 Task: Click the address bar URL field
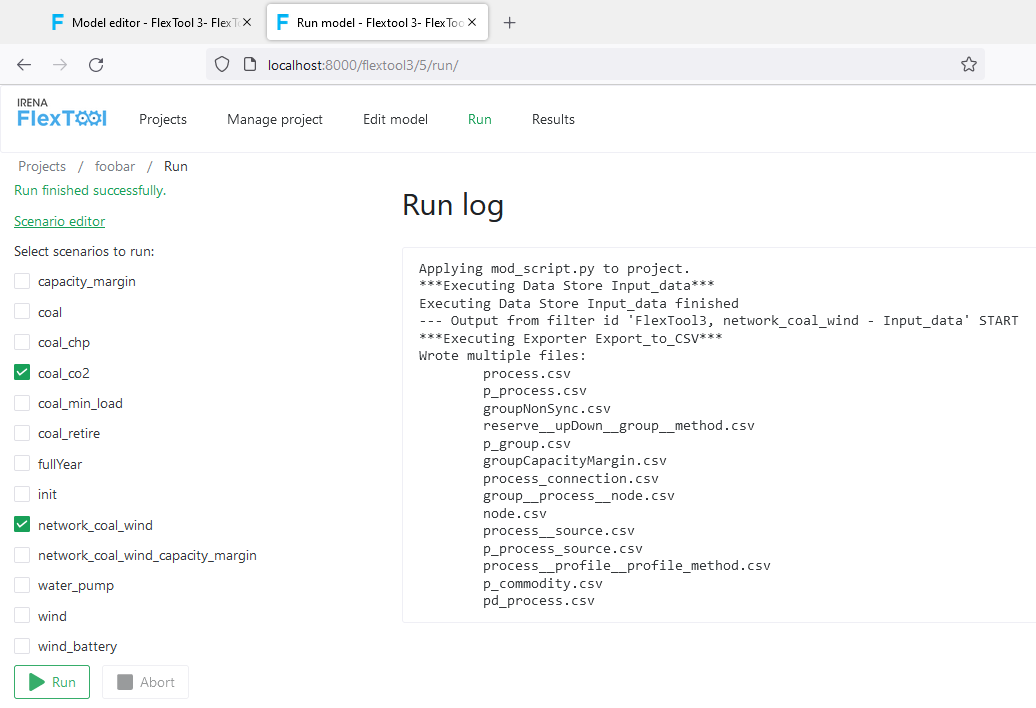[x=595, y=65]
